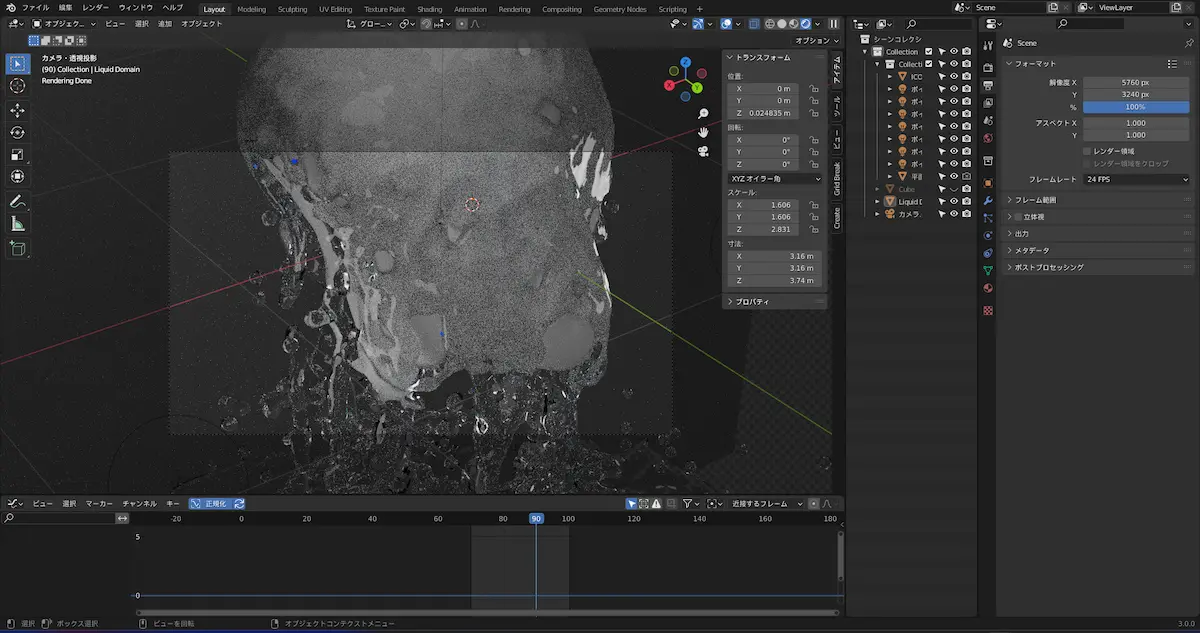Select the Measure tool

[x=17, y=223]
